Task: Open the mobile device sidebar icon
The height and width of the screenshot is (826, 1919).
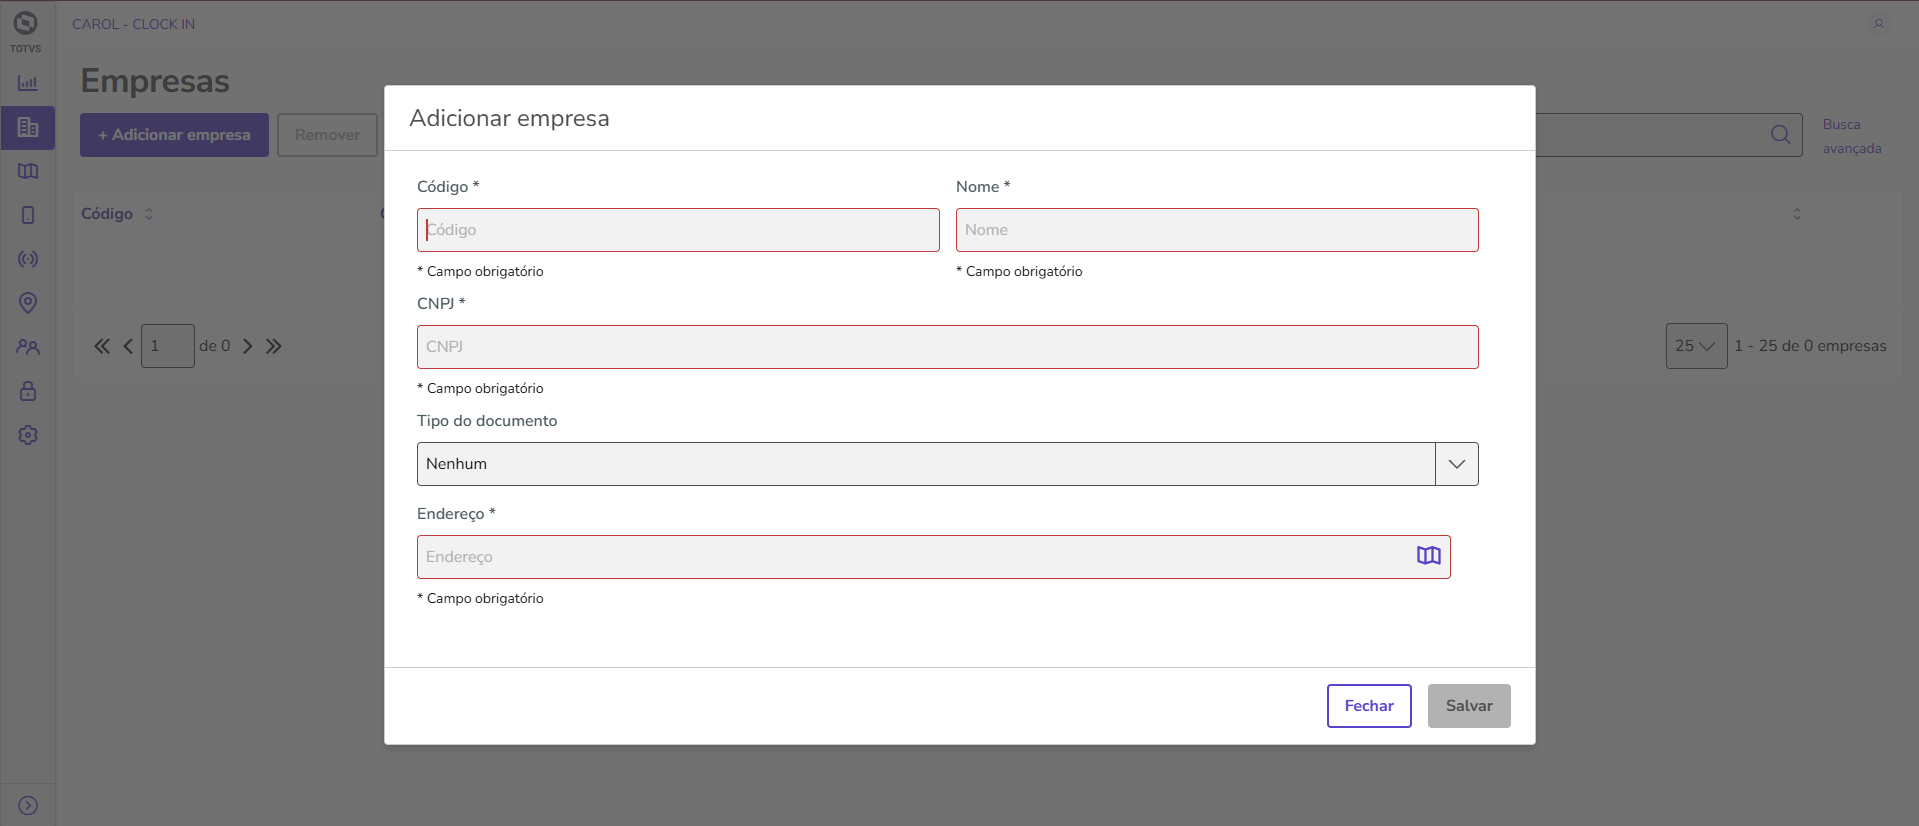Action: [x=28, y=215]
